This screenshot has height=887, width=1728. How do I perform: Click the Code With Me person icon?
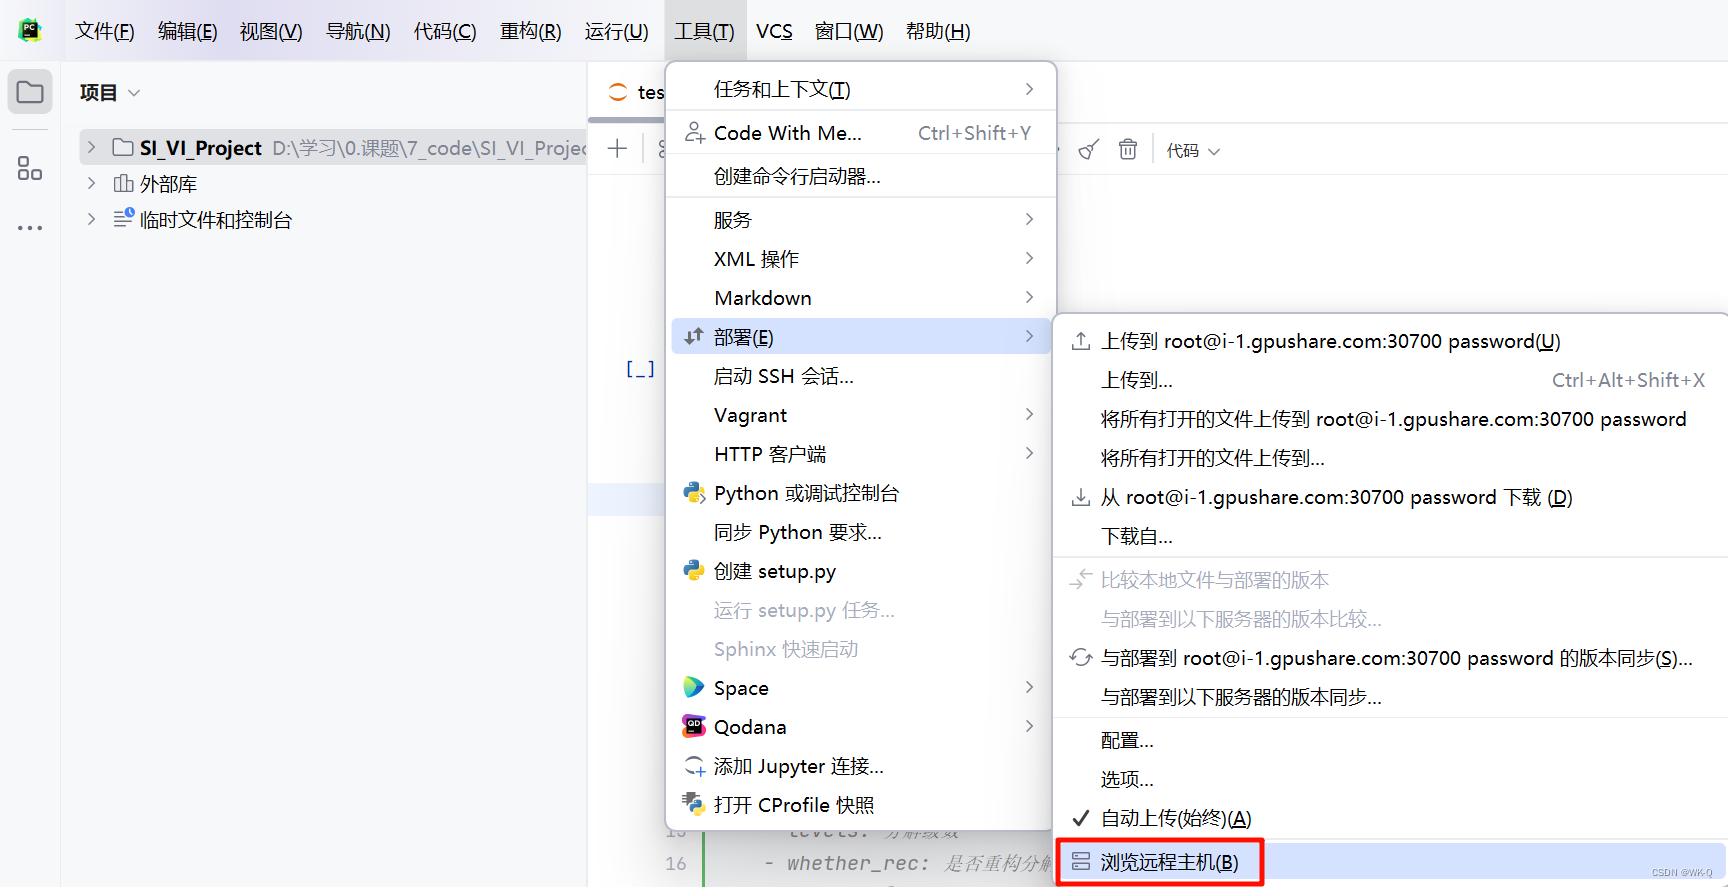point(694,133)
